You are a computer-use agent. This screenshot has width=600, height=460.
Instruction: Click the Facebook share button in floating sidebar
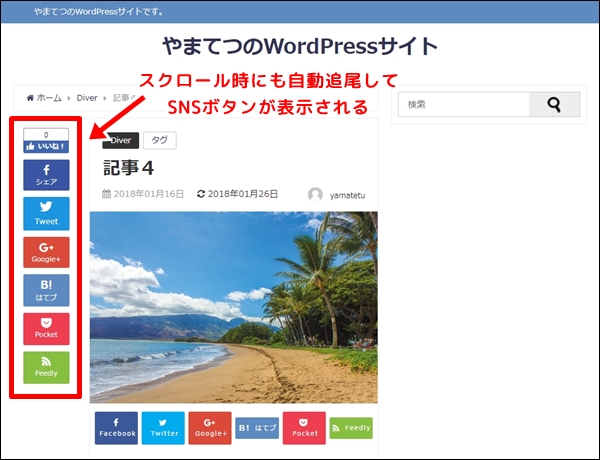[x=46, y=175]
